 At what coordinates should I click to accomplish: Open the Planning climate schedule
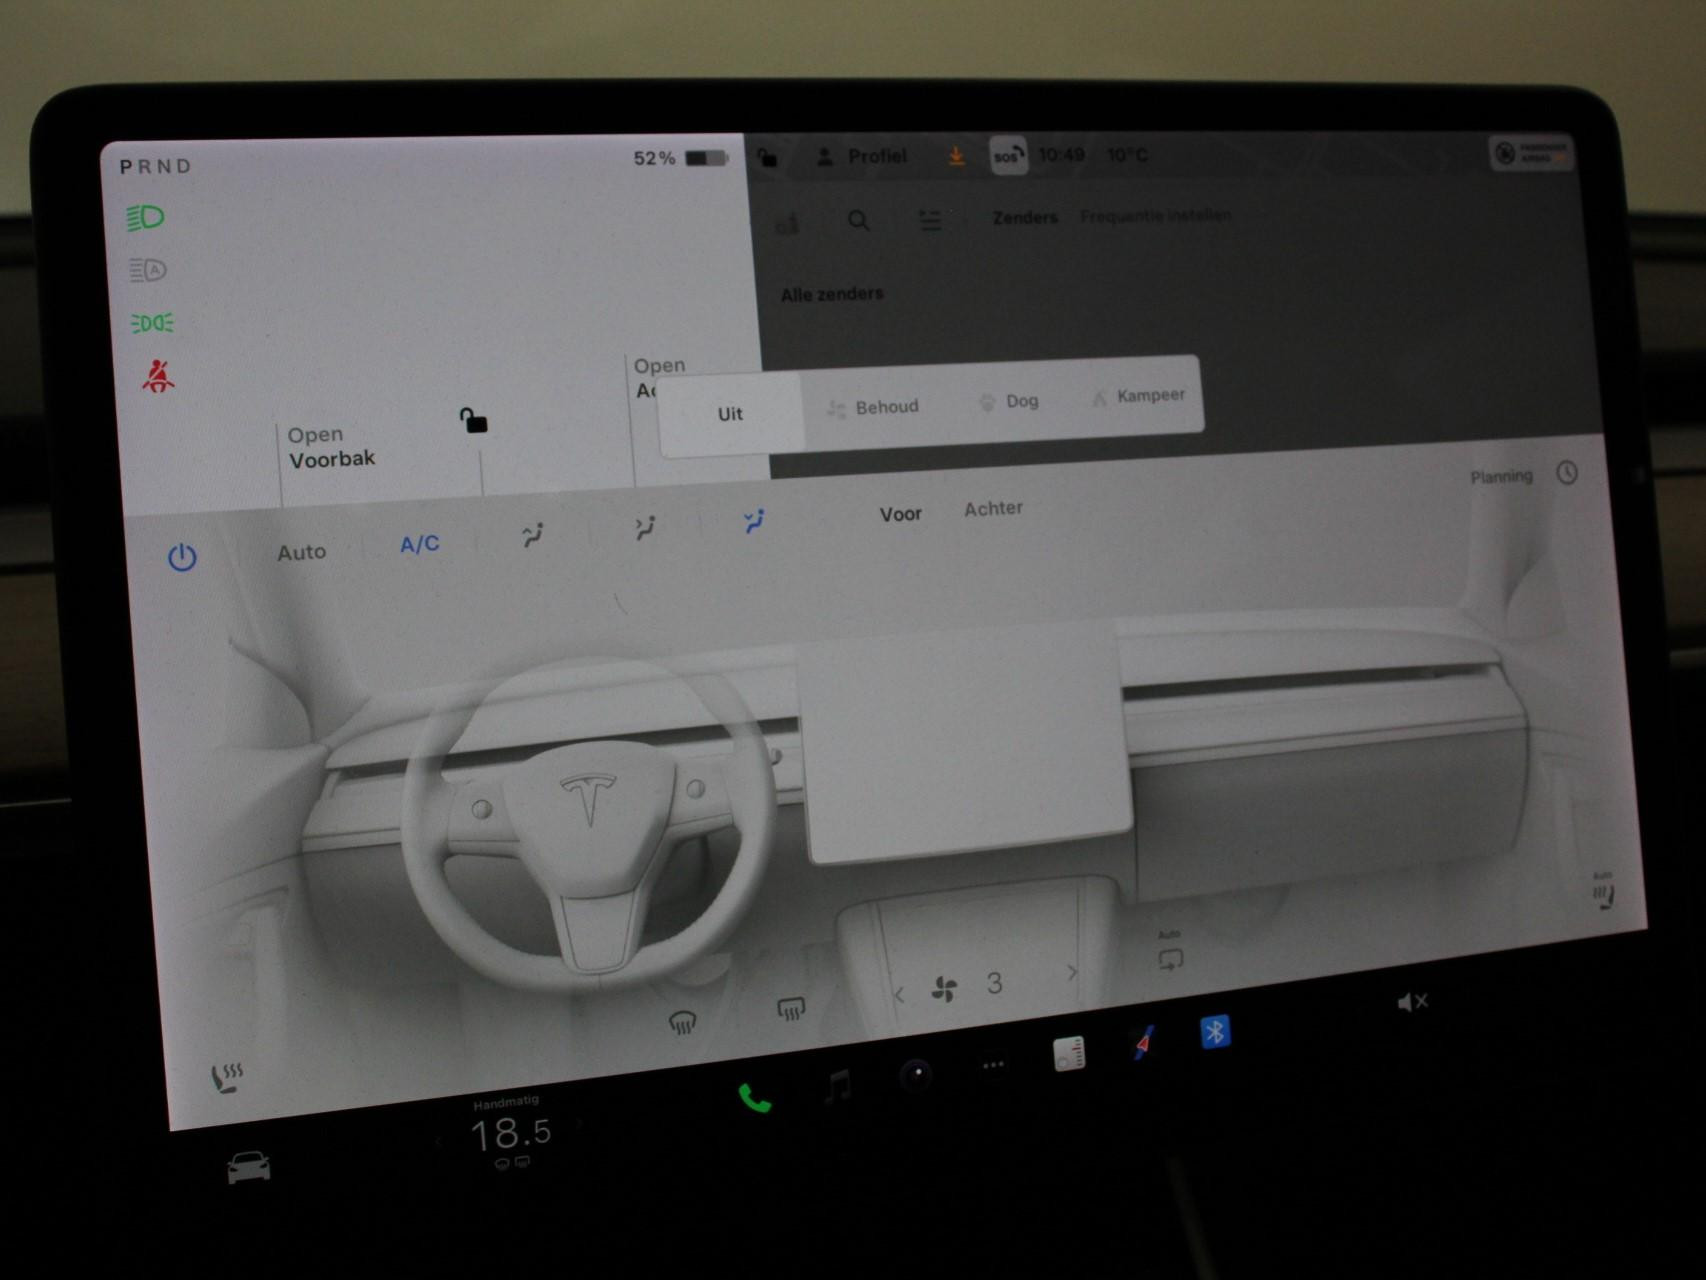1501,477
